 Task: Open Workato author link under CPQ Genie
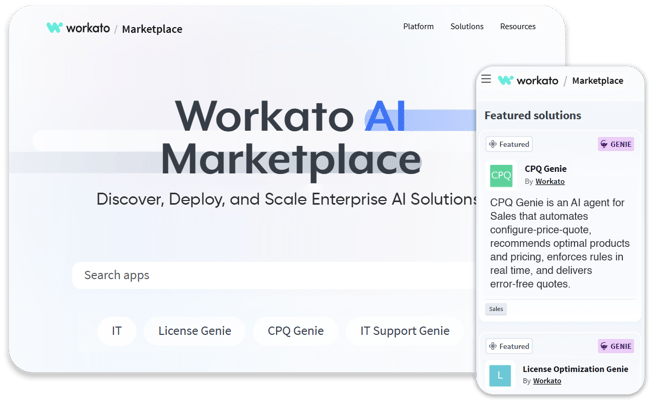pos(550,182)
